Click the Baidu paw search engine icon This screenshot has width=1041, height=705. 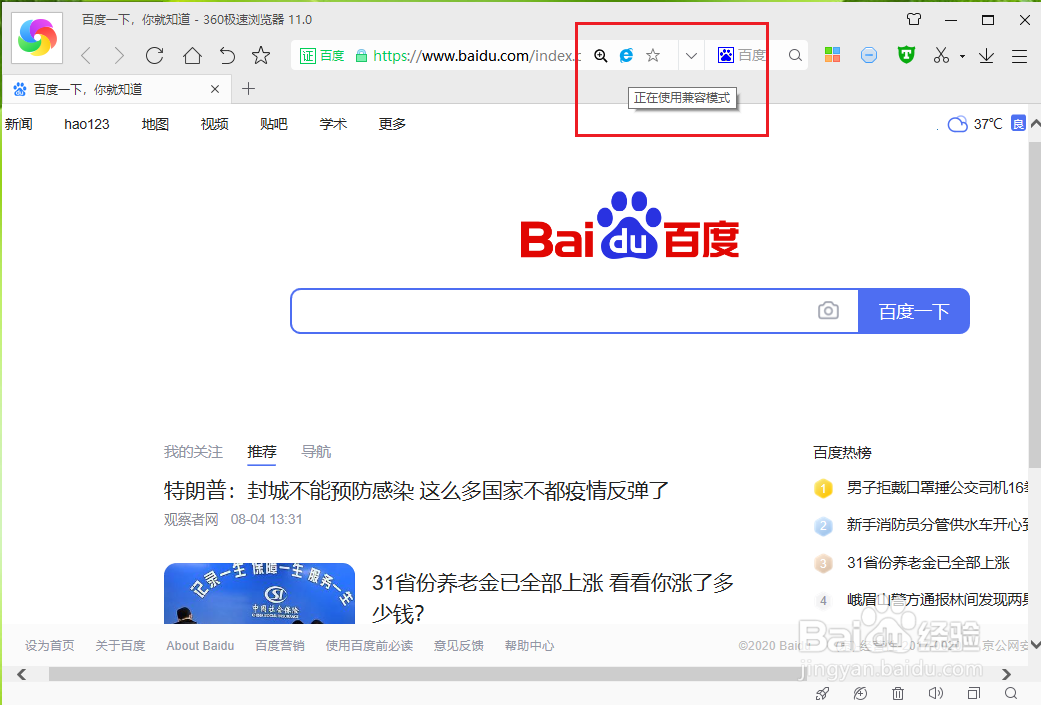tap(726, 55)
